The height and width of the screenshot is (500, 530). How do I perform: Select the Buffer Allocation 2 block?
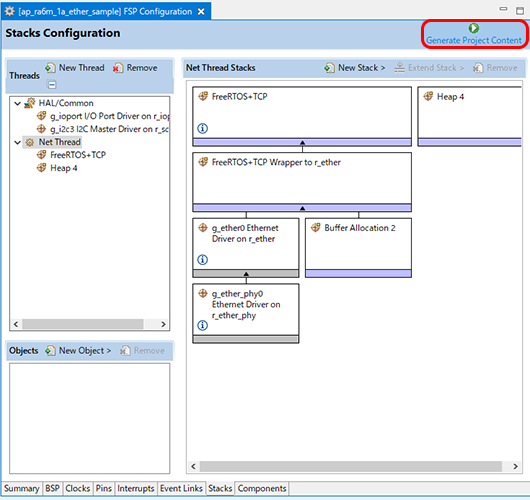358,247
